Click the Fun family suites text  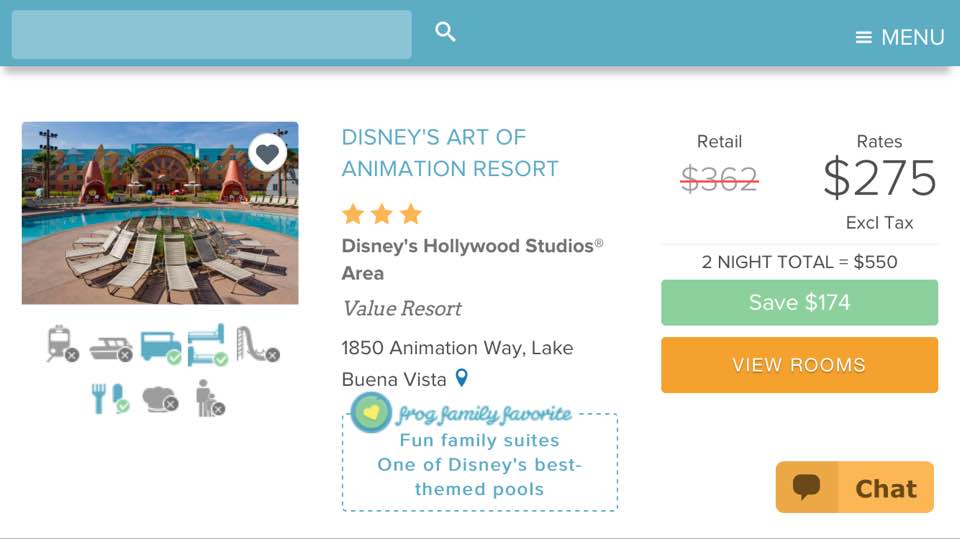pyautogui.click(x=479, y=440)
